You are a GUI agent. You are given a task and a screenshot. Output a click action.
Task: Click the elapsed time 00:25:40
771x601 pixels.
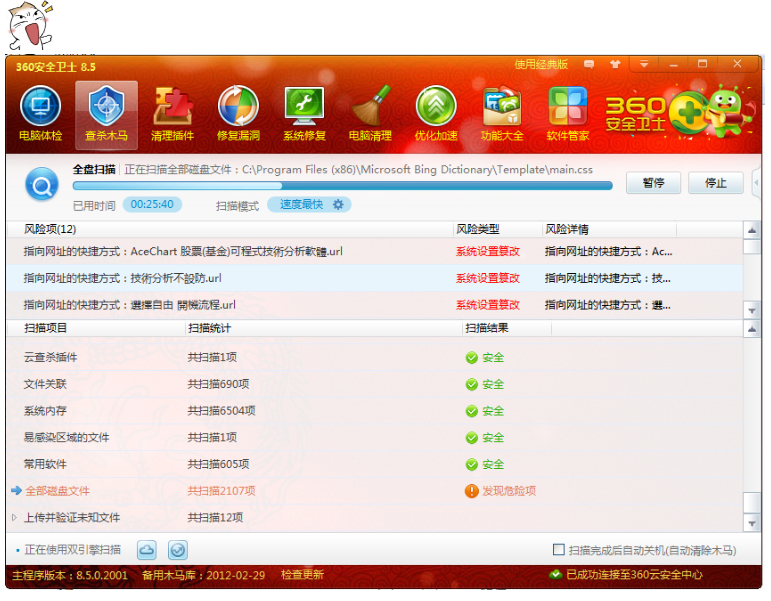[152, 205]
